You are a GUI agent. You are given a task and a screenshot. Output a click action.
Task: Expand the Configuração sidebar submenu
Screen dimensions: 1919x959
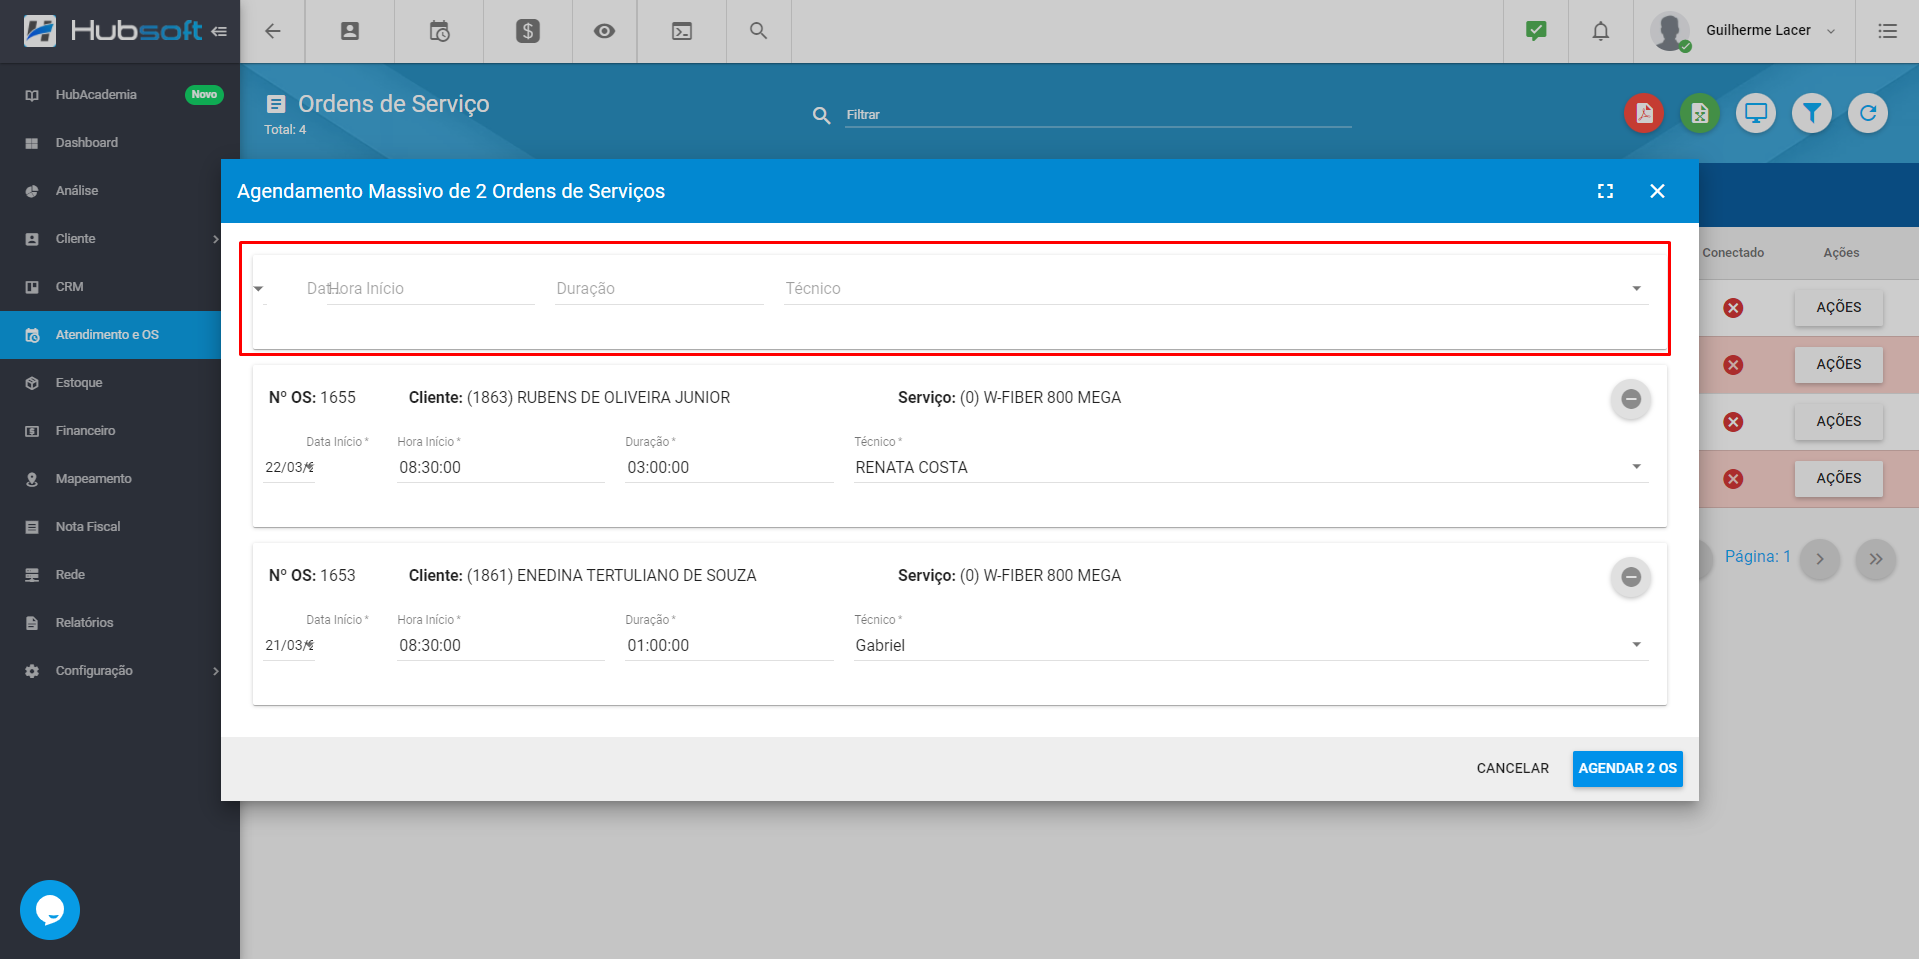pyautogui.click(x=215, y=671)
